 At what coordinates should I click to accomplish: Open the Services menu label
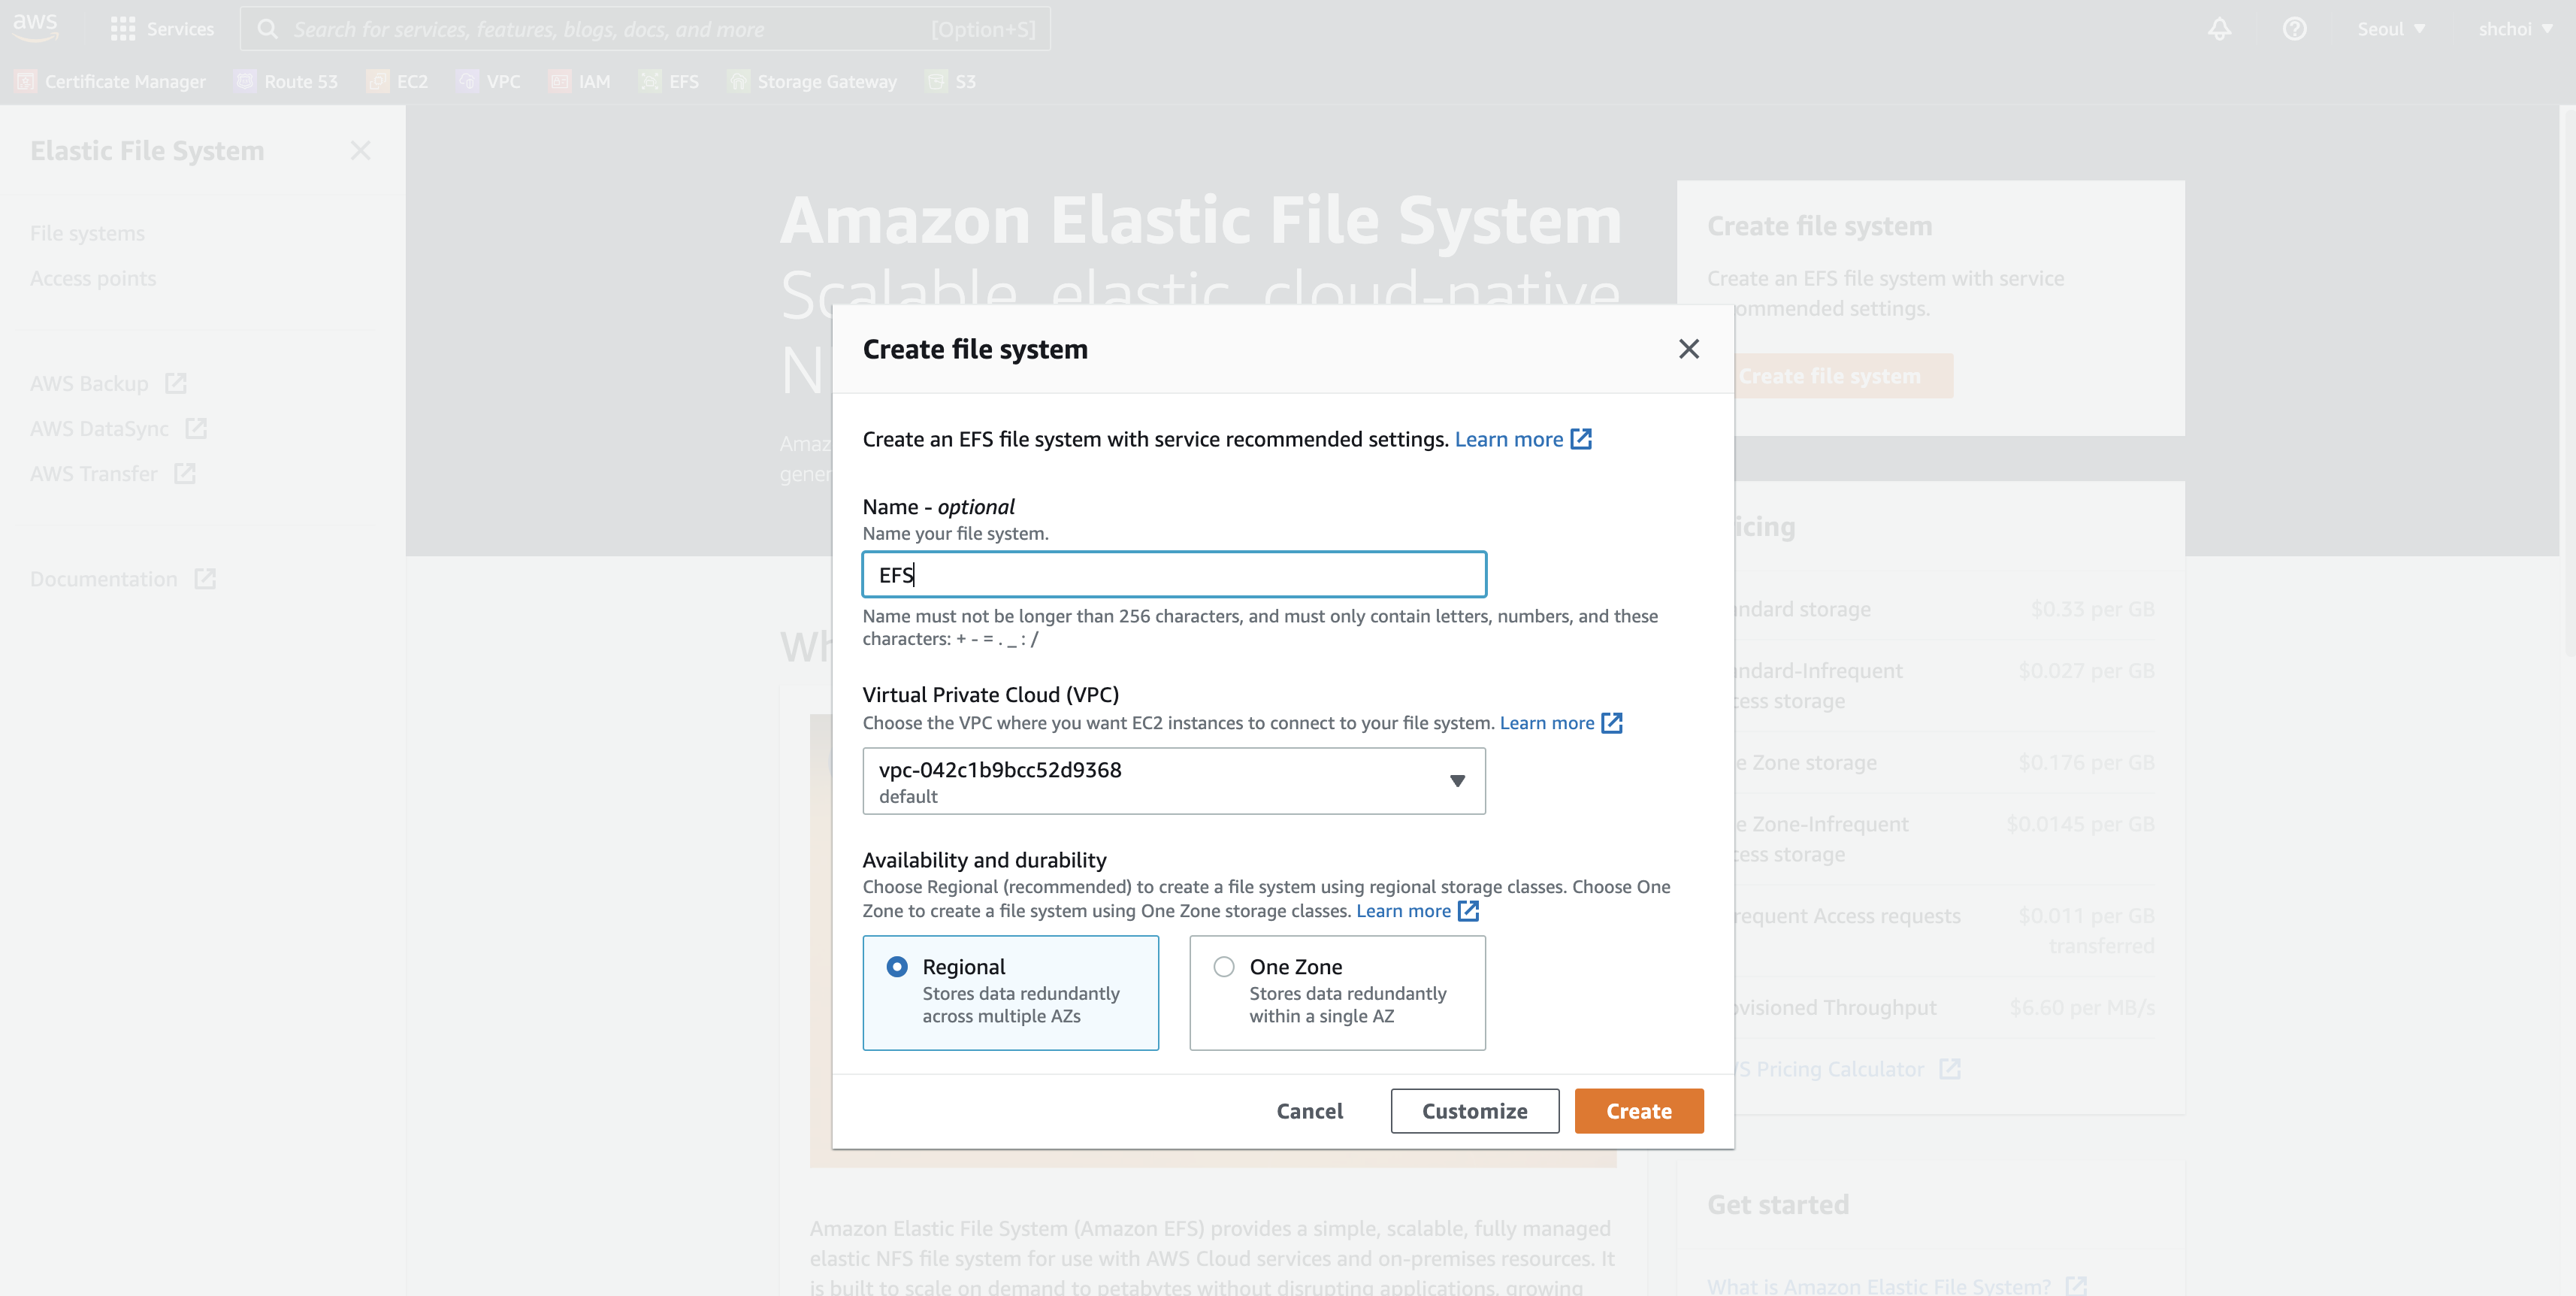[x=180, y=29]
